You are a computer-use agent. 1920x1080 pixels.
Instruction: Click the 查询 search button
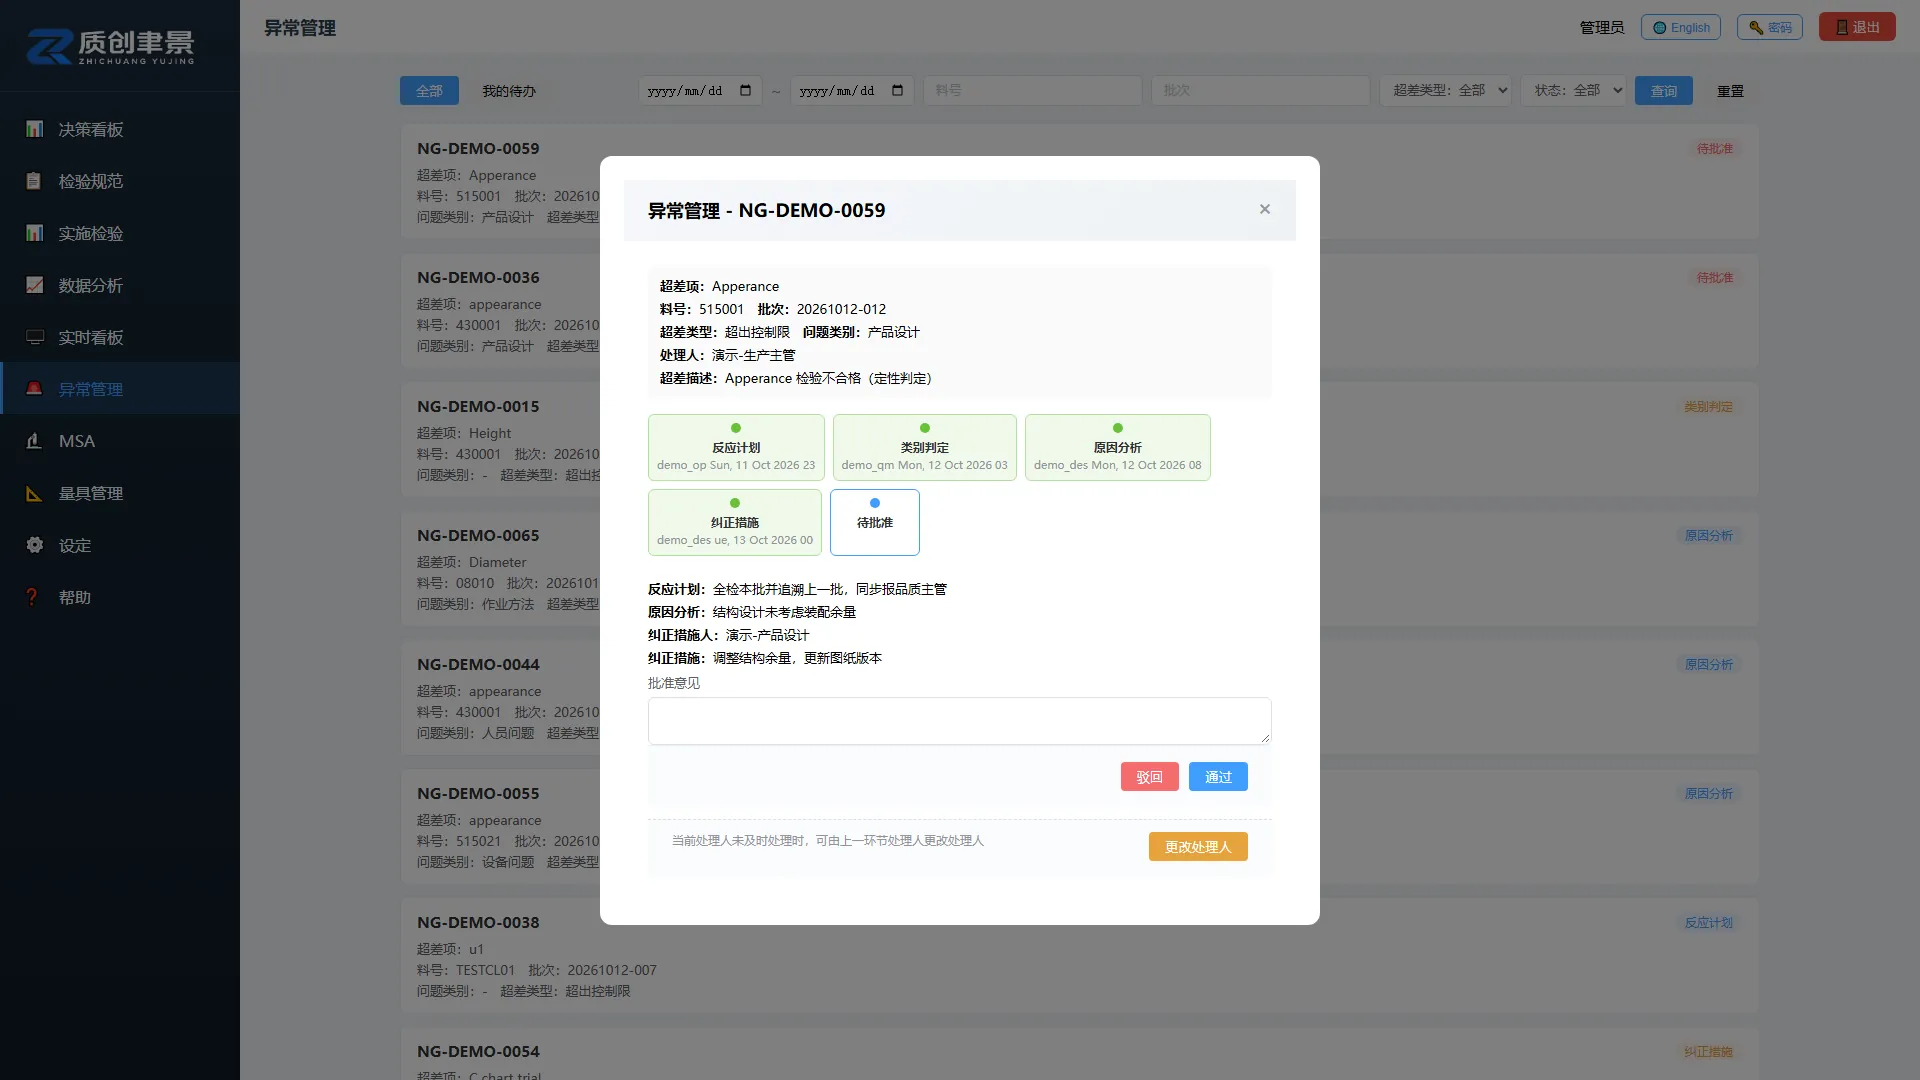coord(1664,91)
